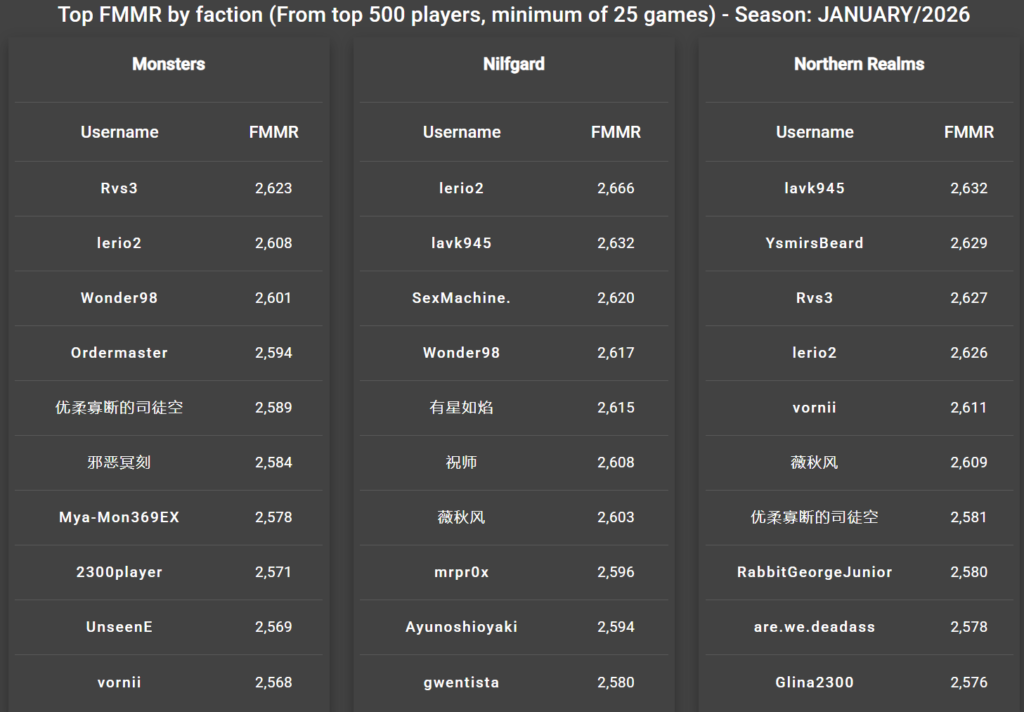The width and height of the screenshot is (1024, 712).
Task: Click UnseenE in the Monsters list
Action: pos(119,627)
